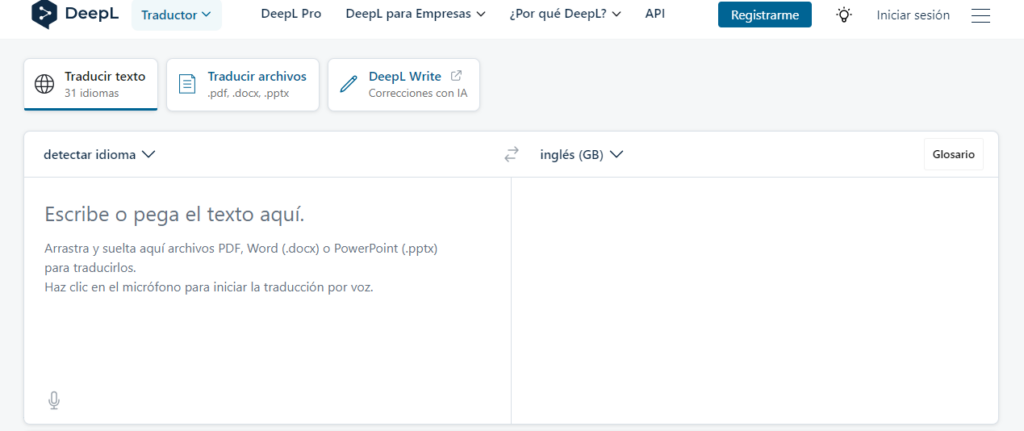Click the DeepL logo
The height and width of the screenshot is (431, 1024).
75,14
